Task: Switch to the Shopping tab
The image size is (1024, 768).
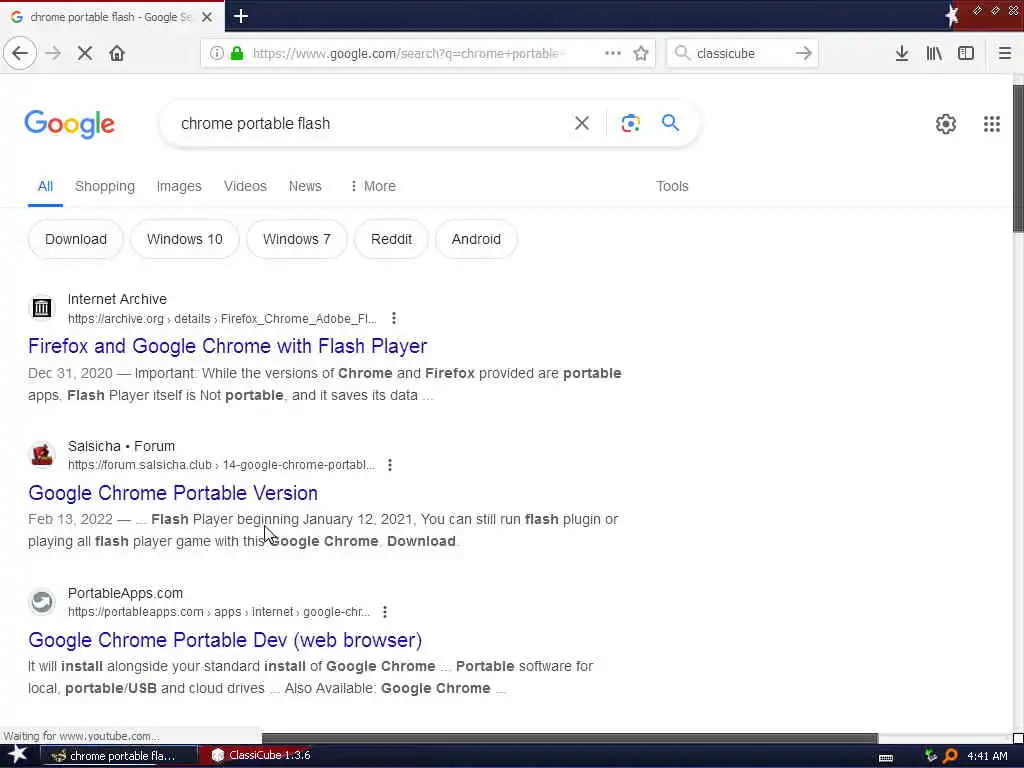Action: pos(104,186)
